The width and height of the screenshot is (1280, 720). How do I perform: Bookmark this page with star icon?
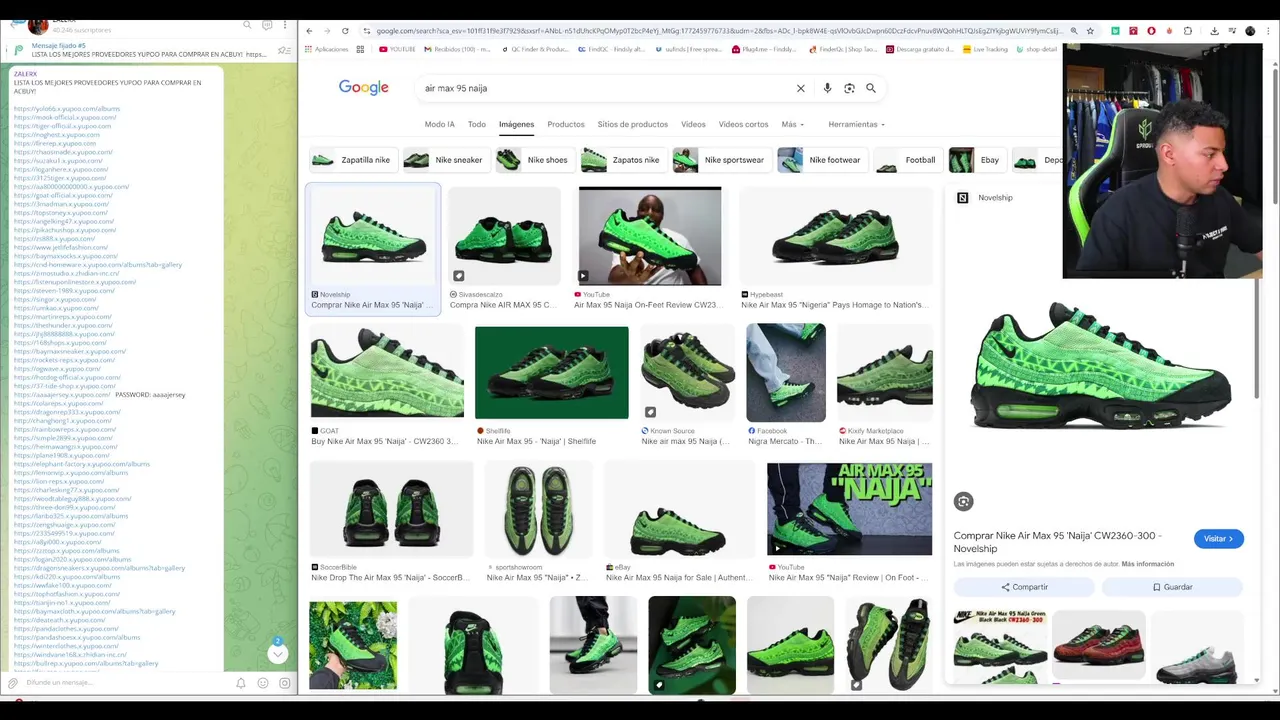point(1090,31)
